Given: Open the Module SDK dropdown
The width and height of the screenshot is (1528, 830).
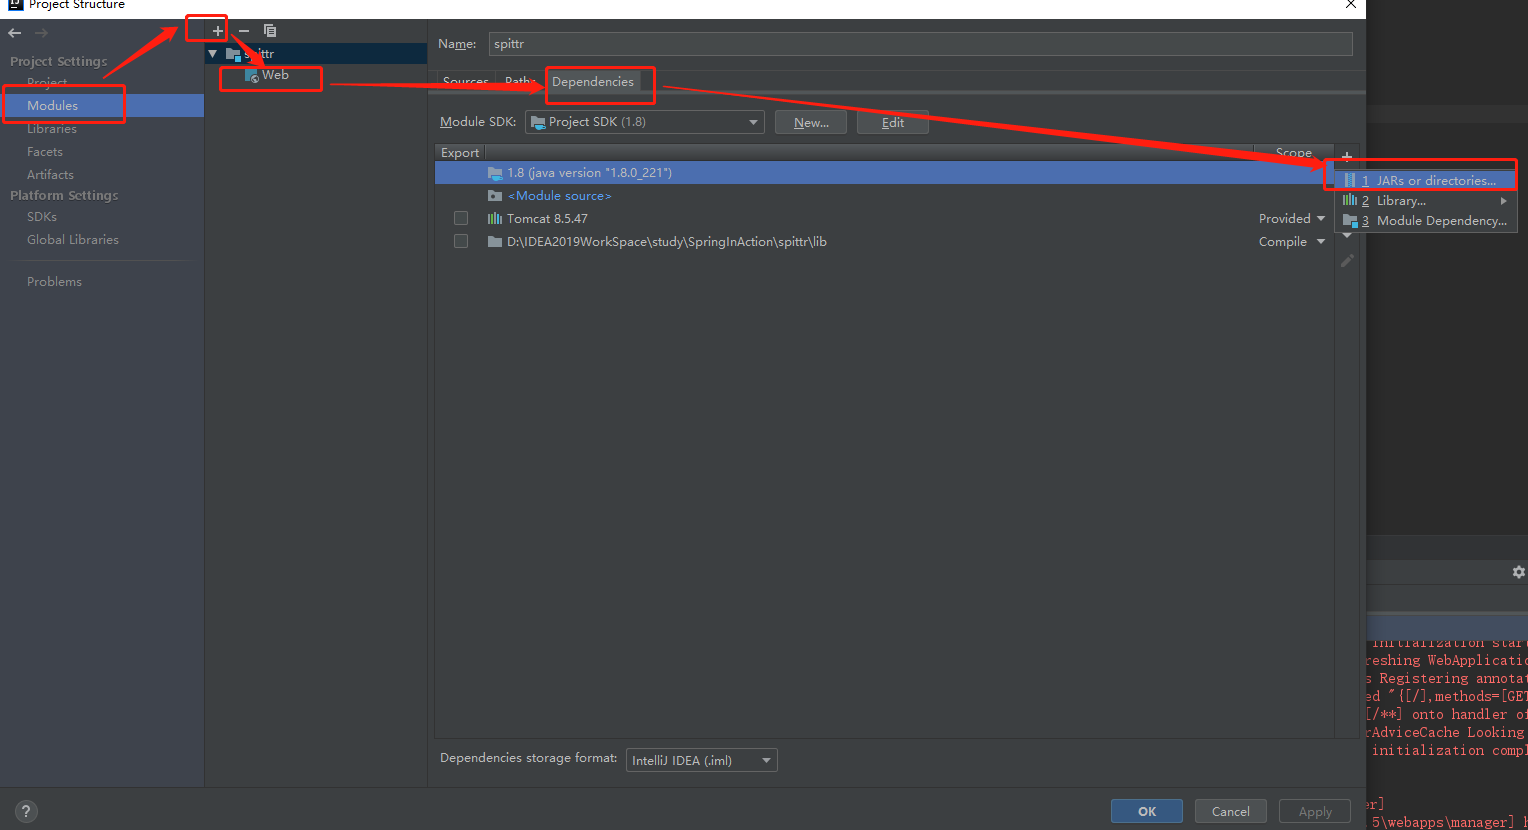Looking at the screenshot, I should tap(645, 122).
